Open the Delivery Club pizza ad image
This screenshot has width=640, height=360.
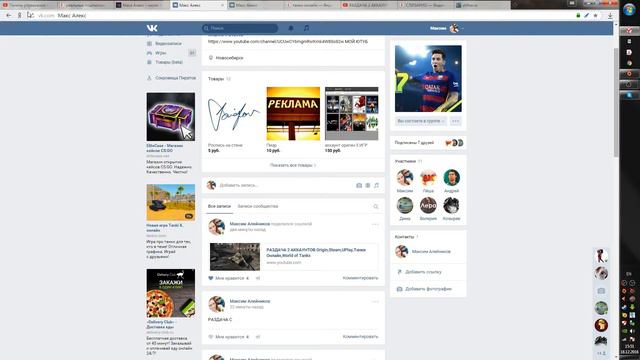coord(171,293)
